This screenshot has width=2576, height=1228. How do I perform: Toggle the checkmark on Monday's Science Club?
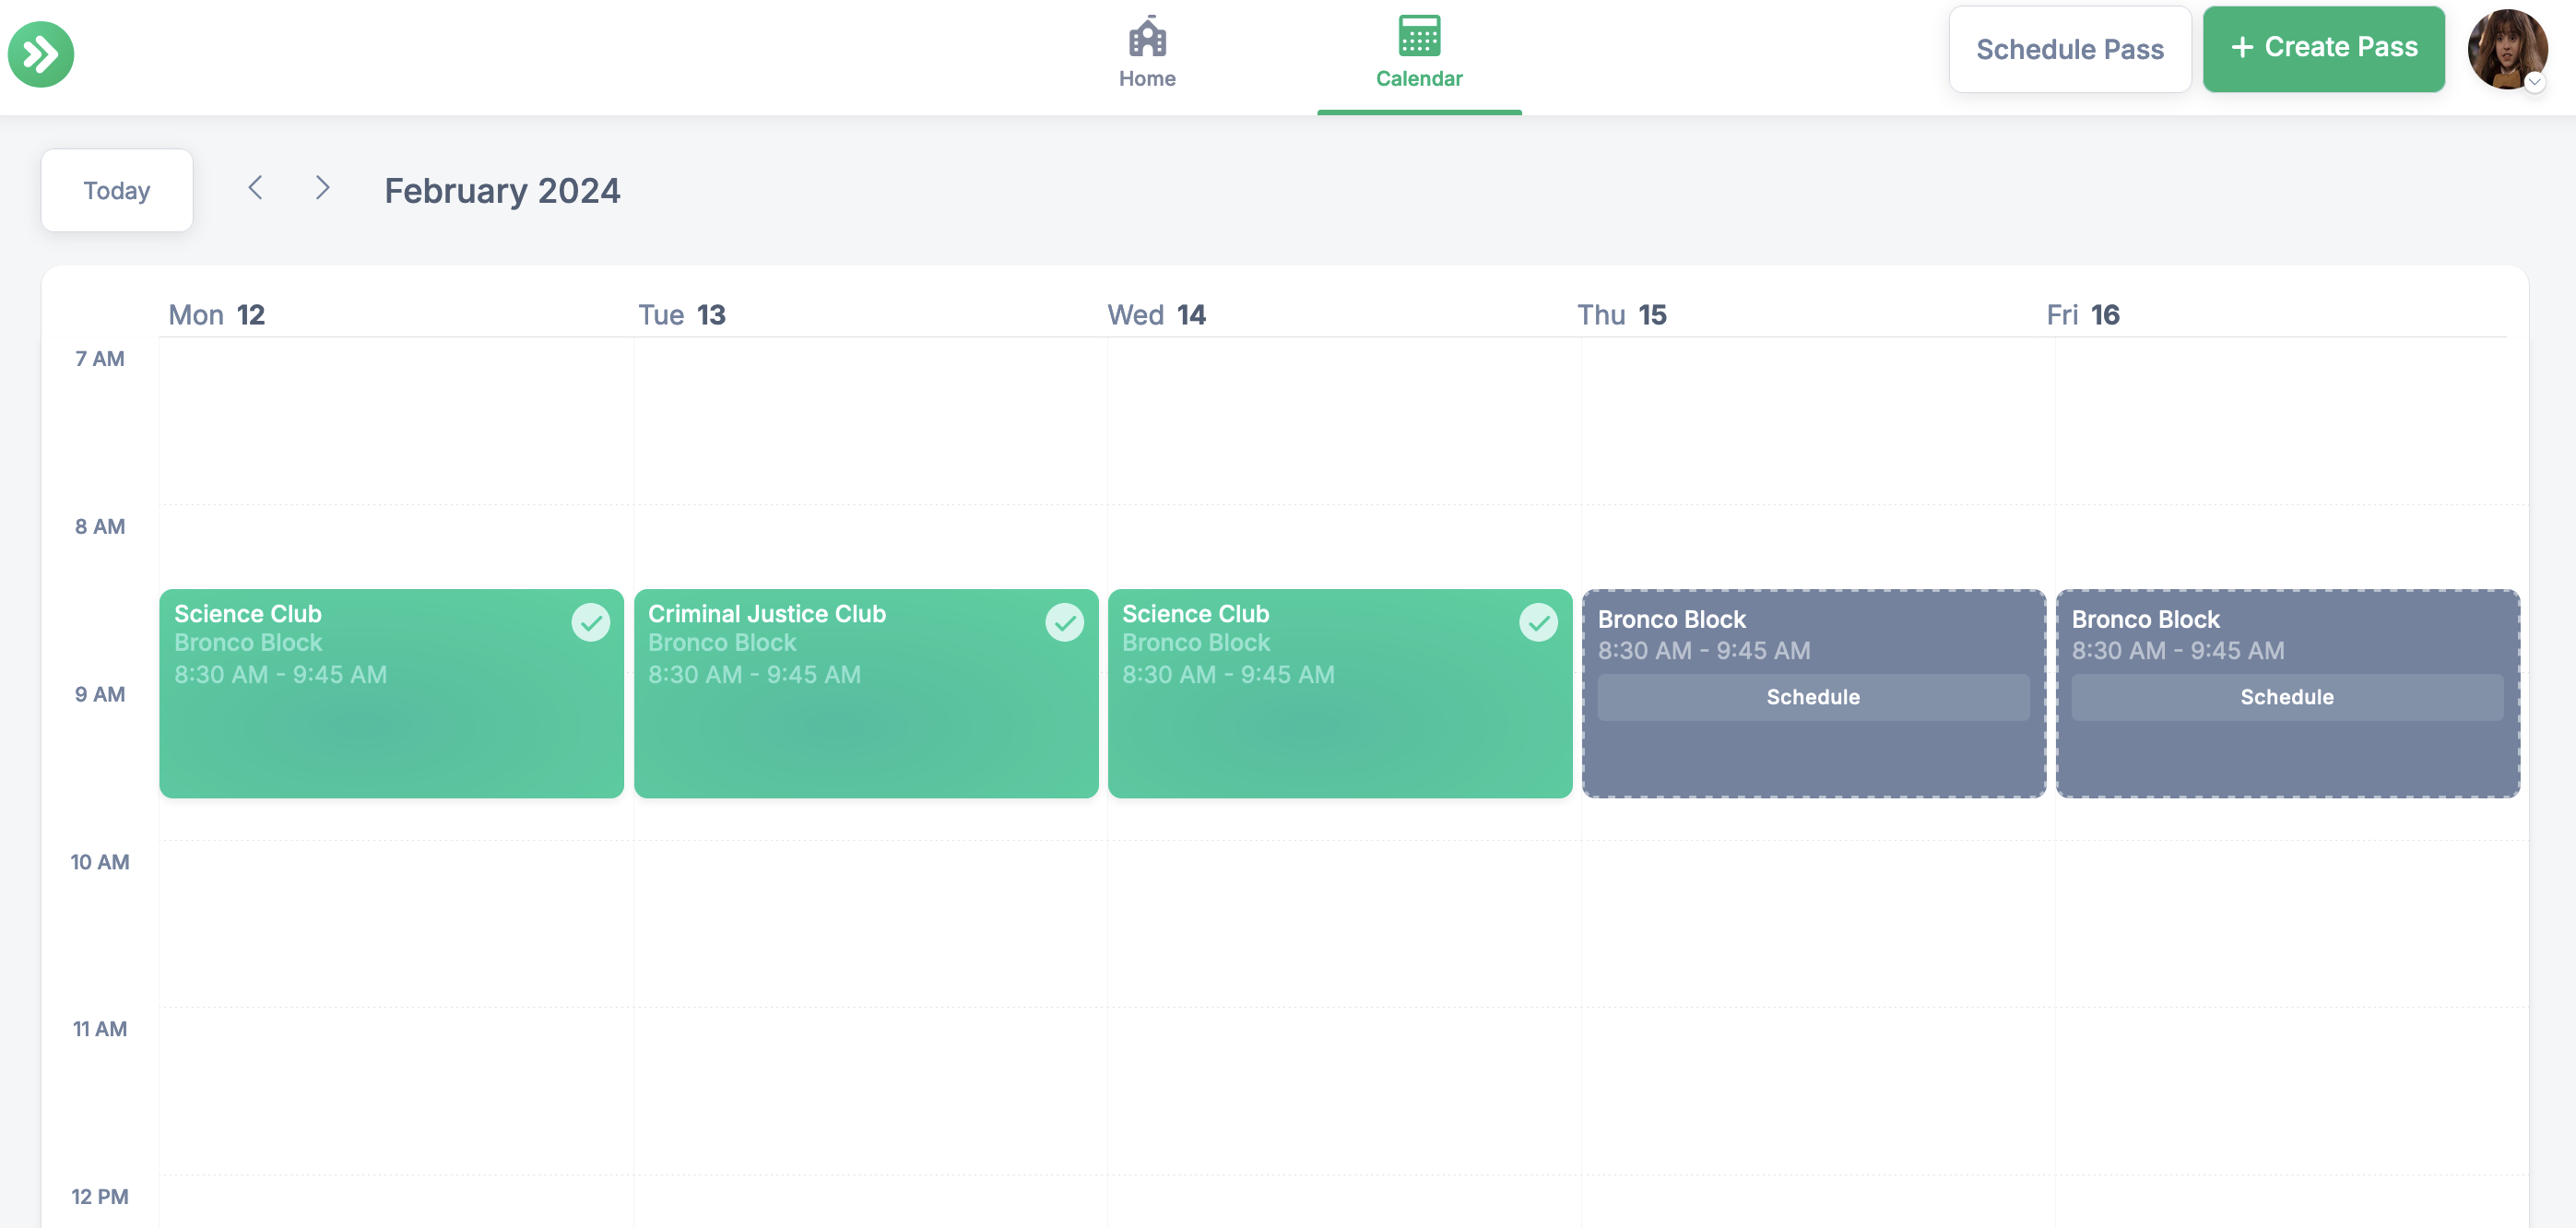tap(590, 622)
